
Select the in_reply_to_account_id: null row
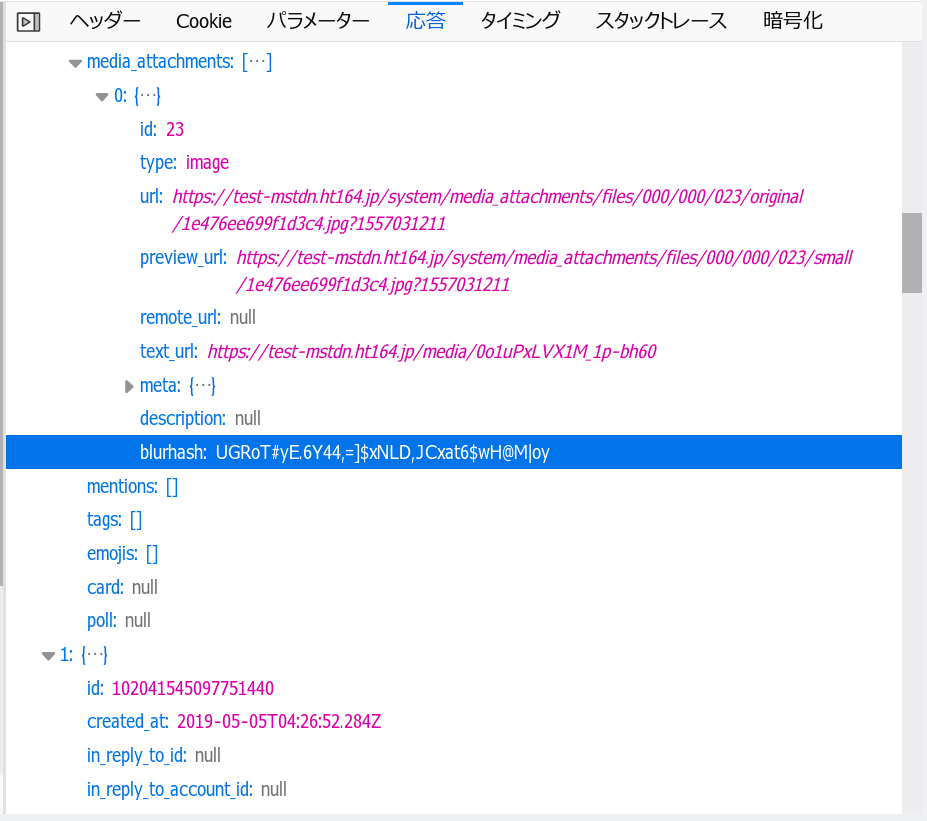point(453,790)
